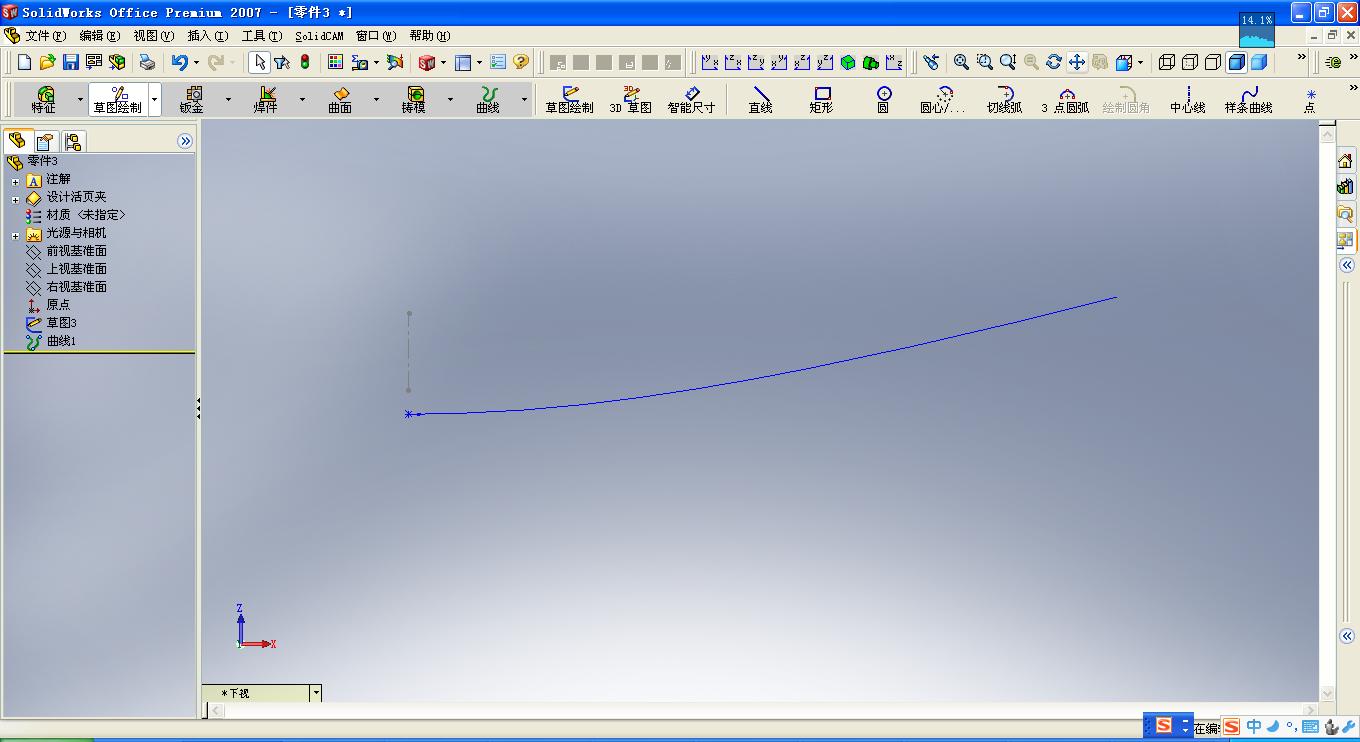The width and height of the screenshot is (1360, 742).
Task: Expand the dropdown arrow beside 曲面
Action: tap(376, 100)
